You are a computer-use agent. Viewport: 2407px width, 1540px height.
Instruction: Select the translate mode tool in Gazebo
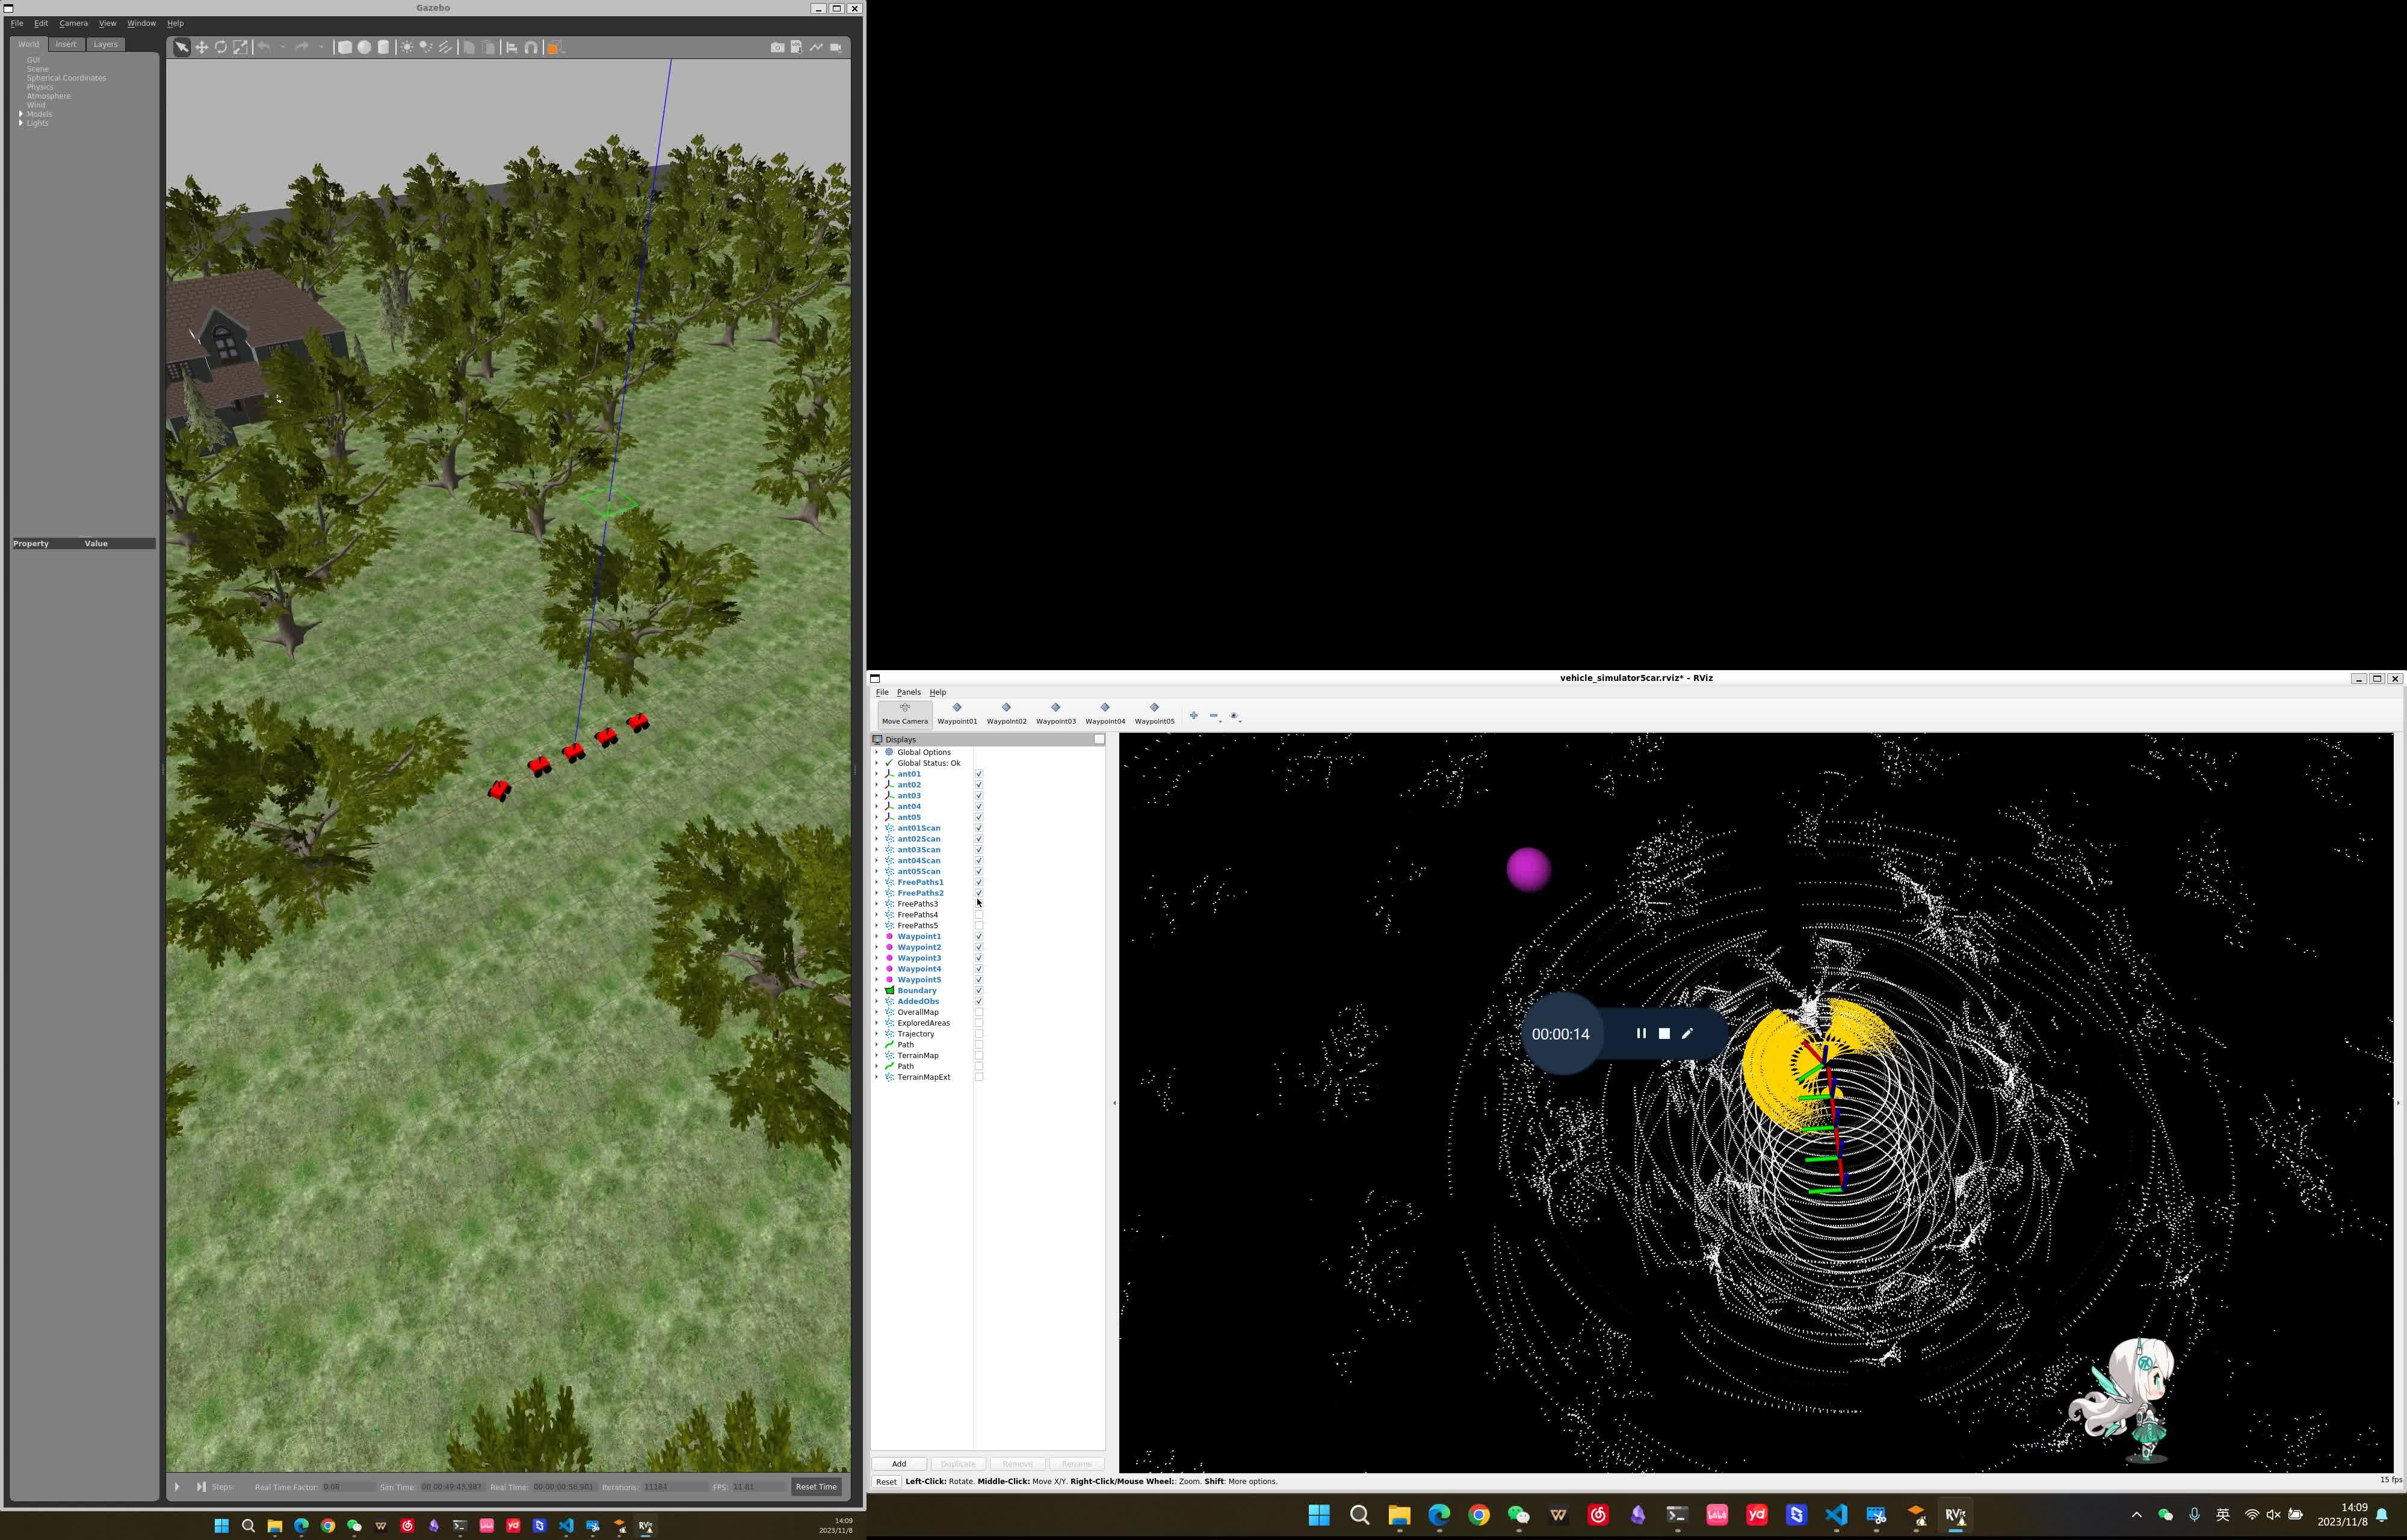click(201, 47)
